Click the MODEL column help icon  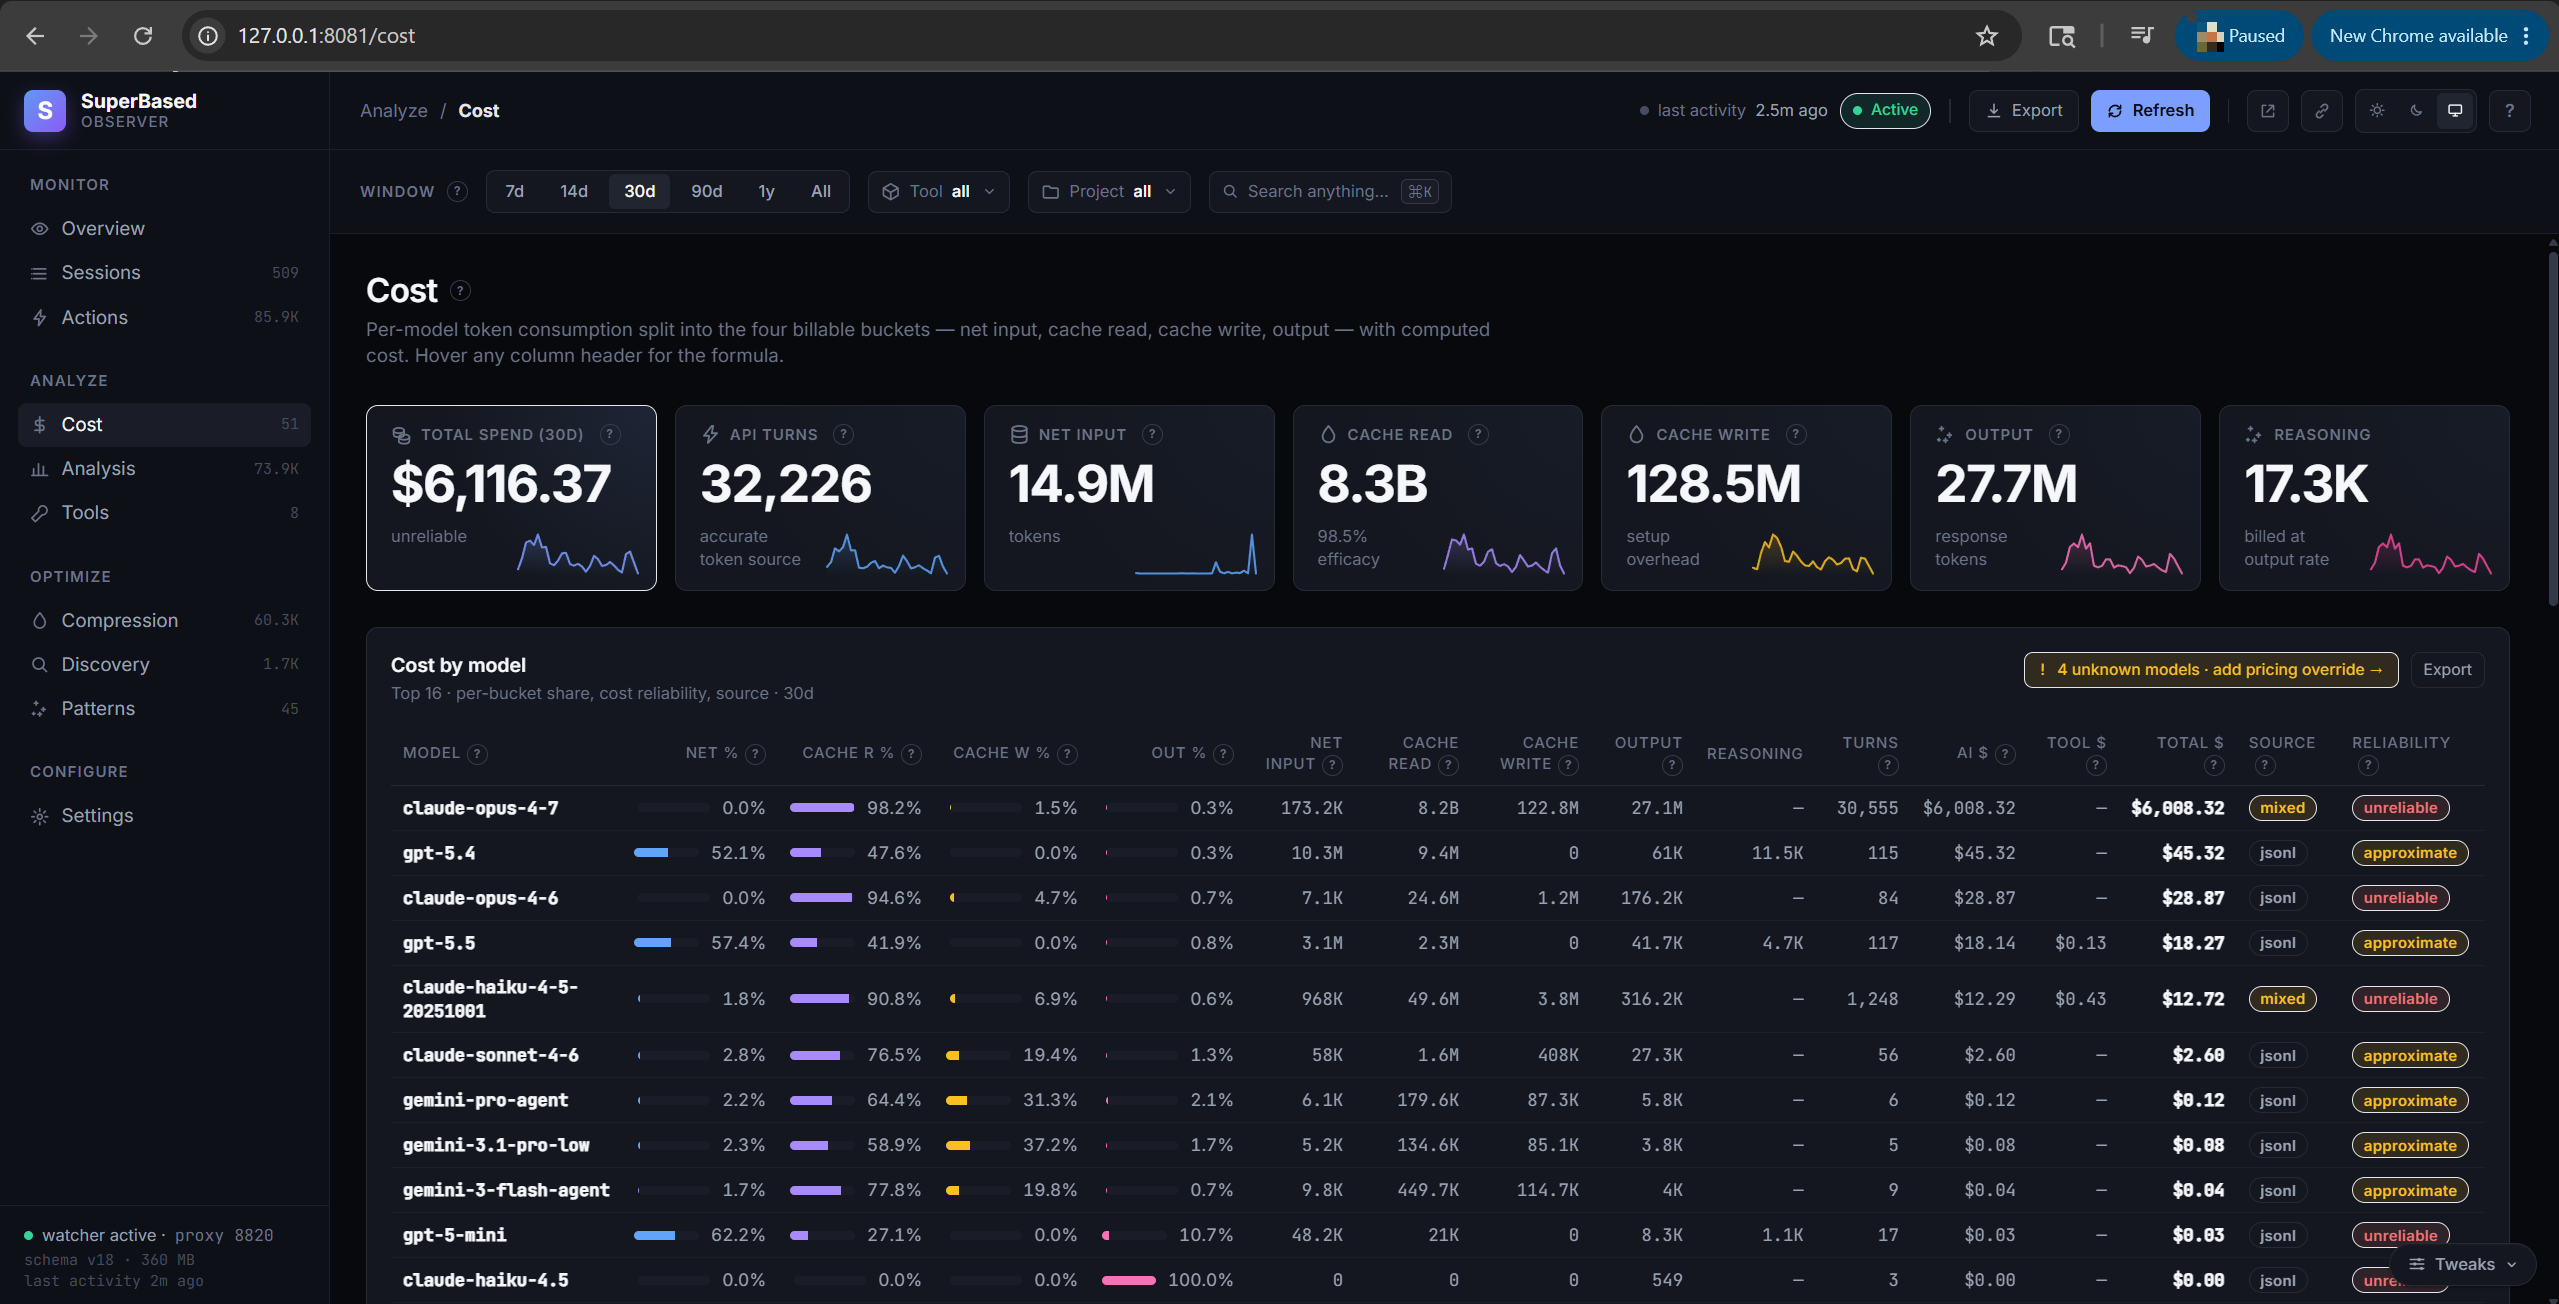[478, 754]
